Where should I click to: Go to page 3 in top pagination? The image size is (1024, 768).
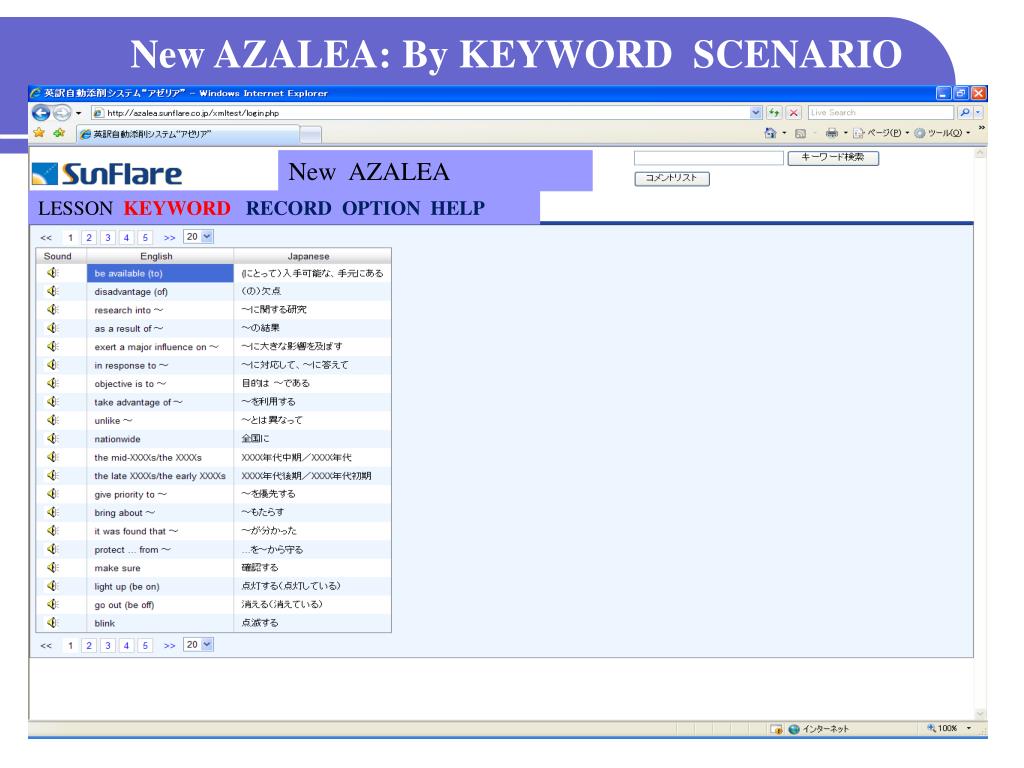coord(108,238)
